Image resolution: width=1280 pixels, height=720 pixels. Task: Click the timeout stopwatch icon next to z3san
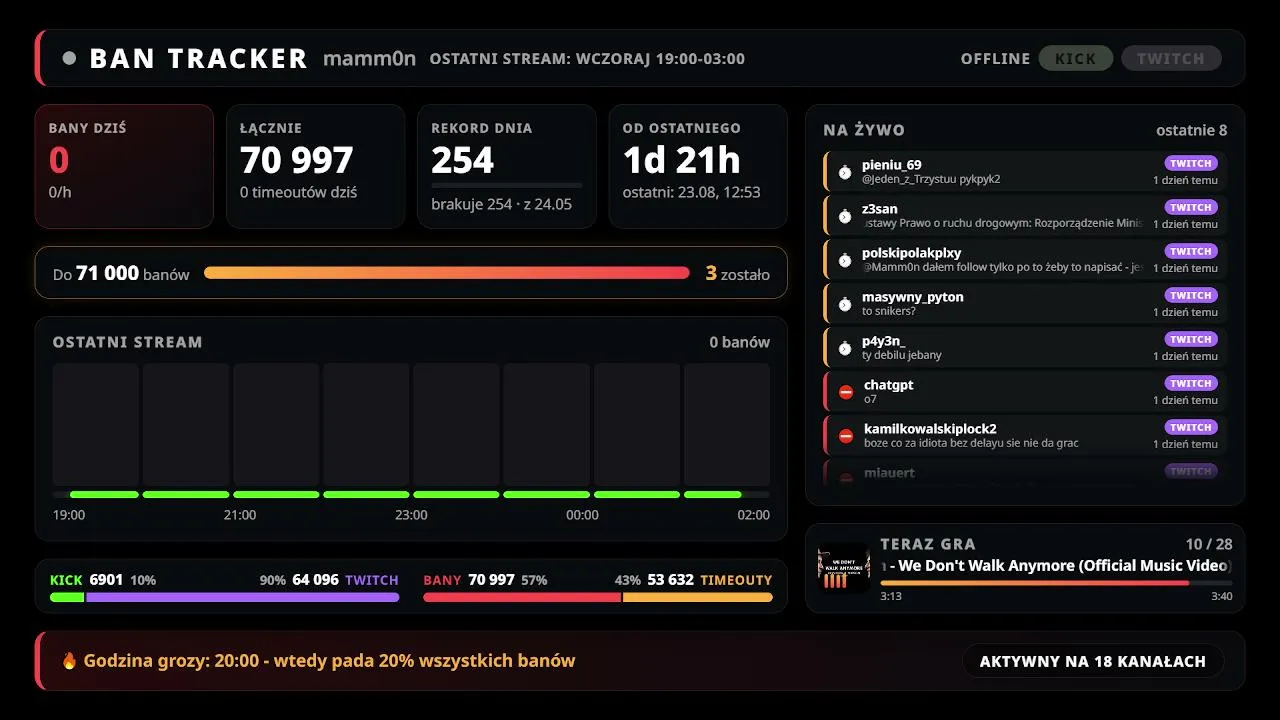click(x=845, y=216)
